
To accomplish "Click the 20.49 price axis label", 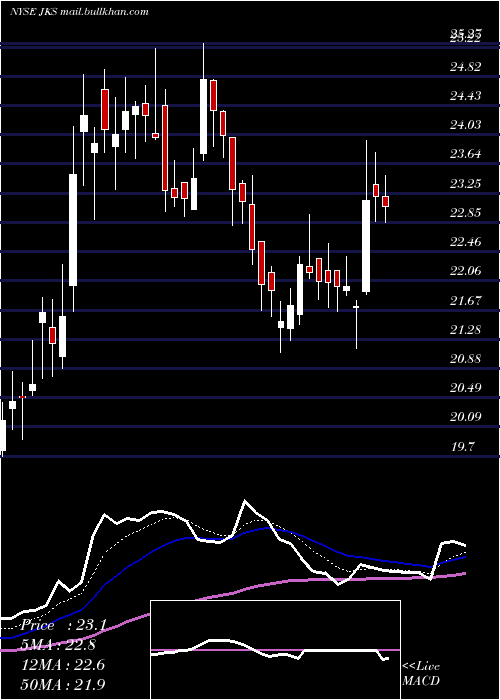I will (466, 388).
